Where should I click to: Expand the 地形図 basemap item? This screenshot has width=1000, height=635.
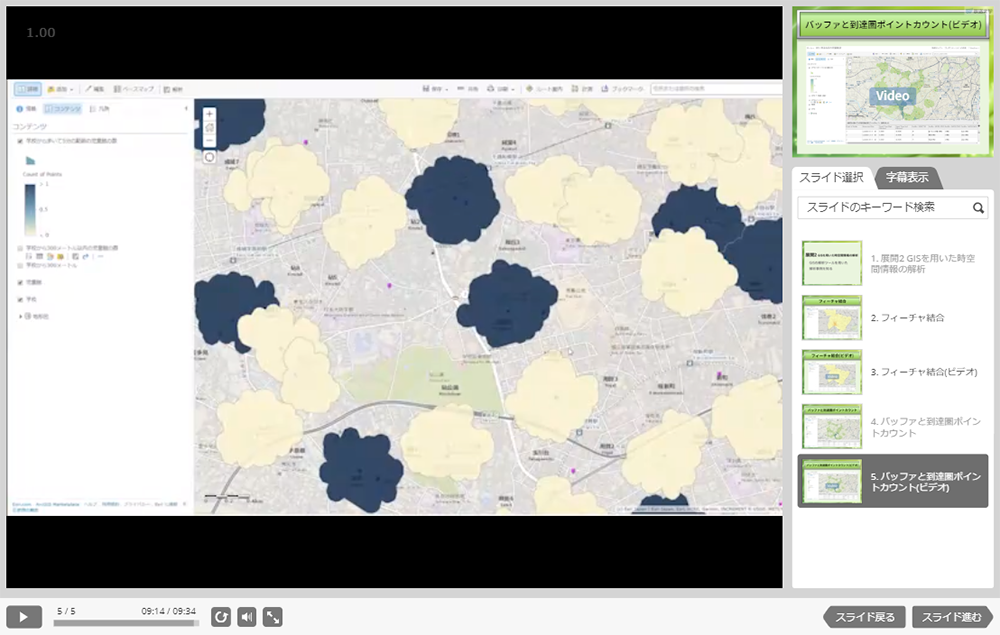coord(21,314)
